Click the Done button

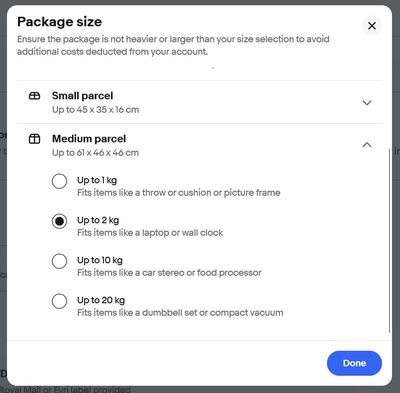(354, 363)
